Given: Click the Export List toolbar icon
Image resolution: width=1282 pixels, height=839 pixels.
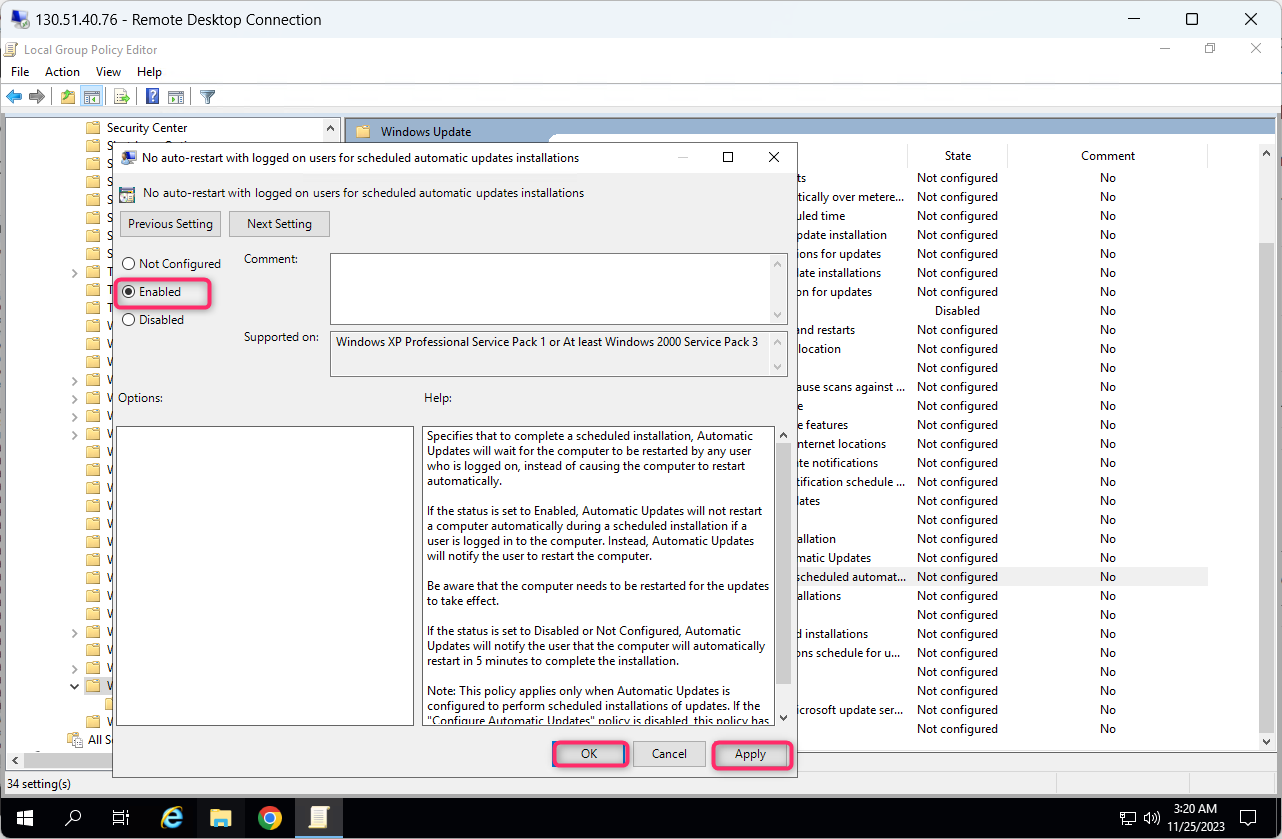Looking at the screenshot, I should click(122, 97).
